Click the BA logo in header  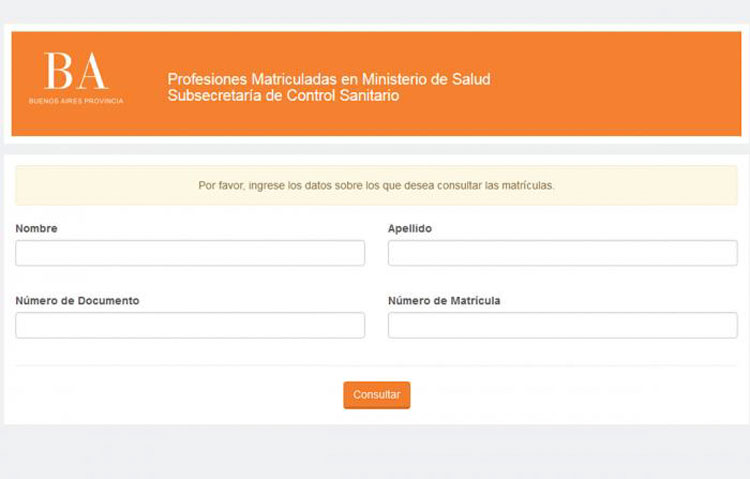tap(76, 71)
